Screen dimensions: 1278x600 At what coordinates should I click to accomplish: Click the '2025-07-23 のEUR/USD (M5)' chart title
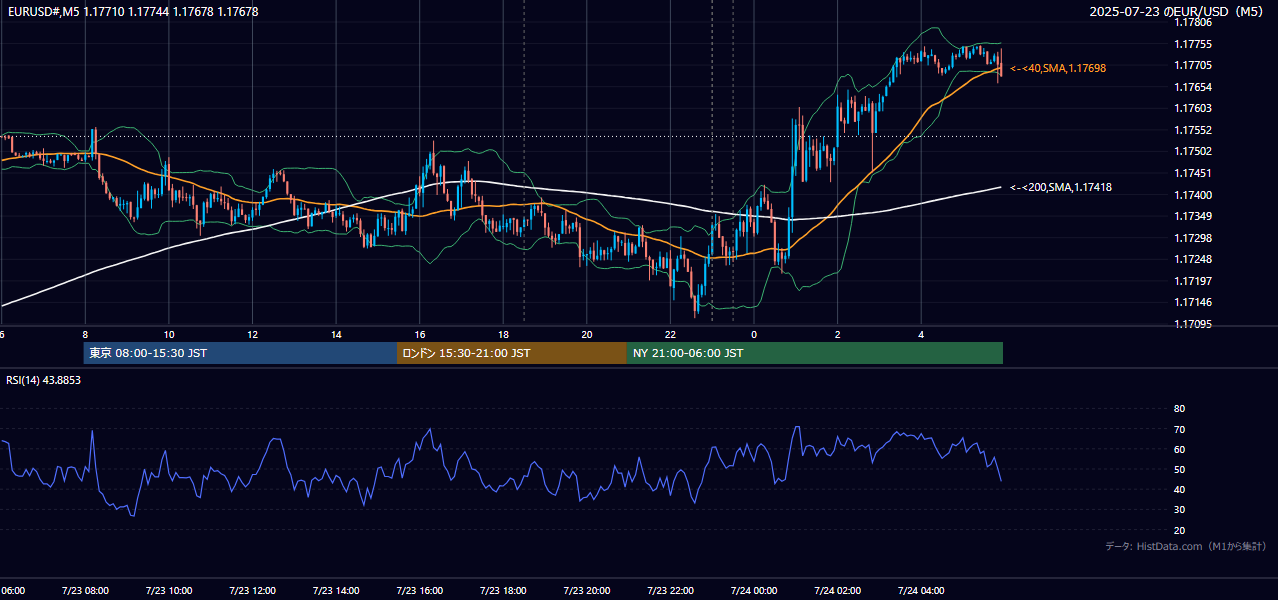click(1178, 12)
